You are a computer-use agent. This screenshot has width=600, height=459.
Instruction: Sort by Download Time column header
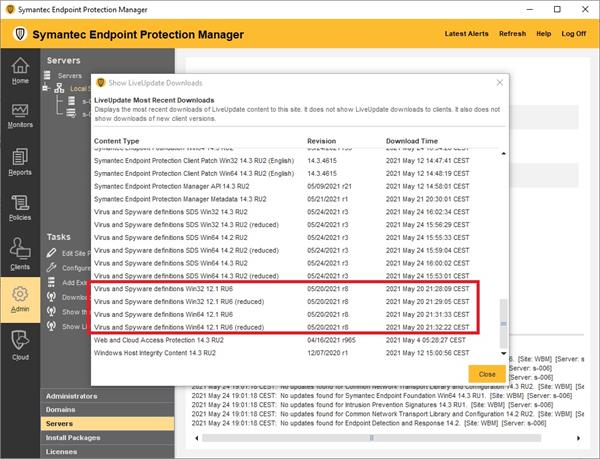[412, 141]
